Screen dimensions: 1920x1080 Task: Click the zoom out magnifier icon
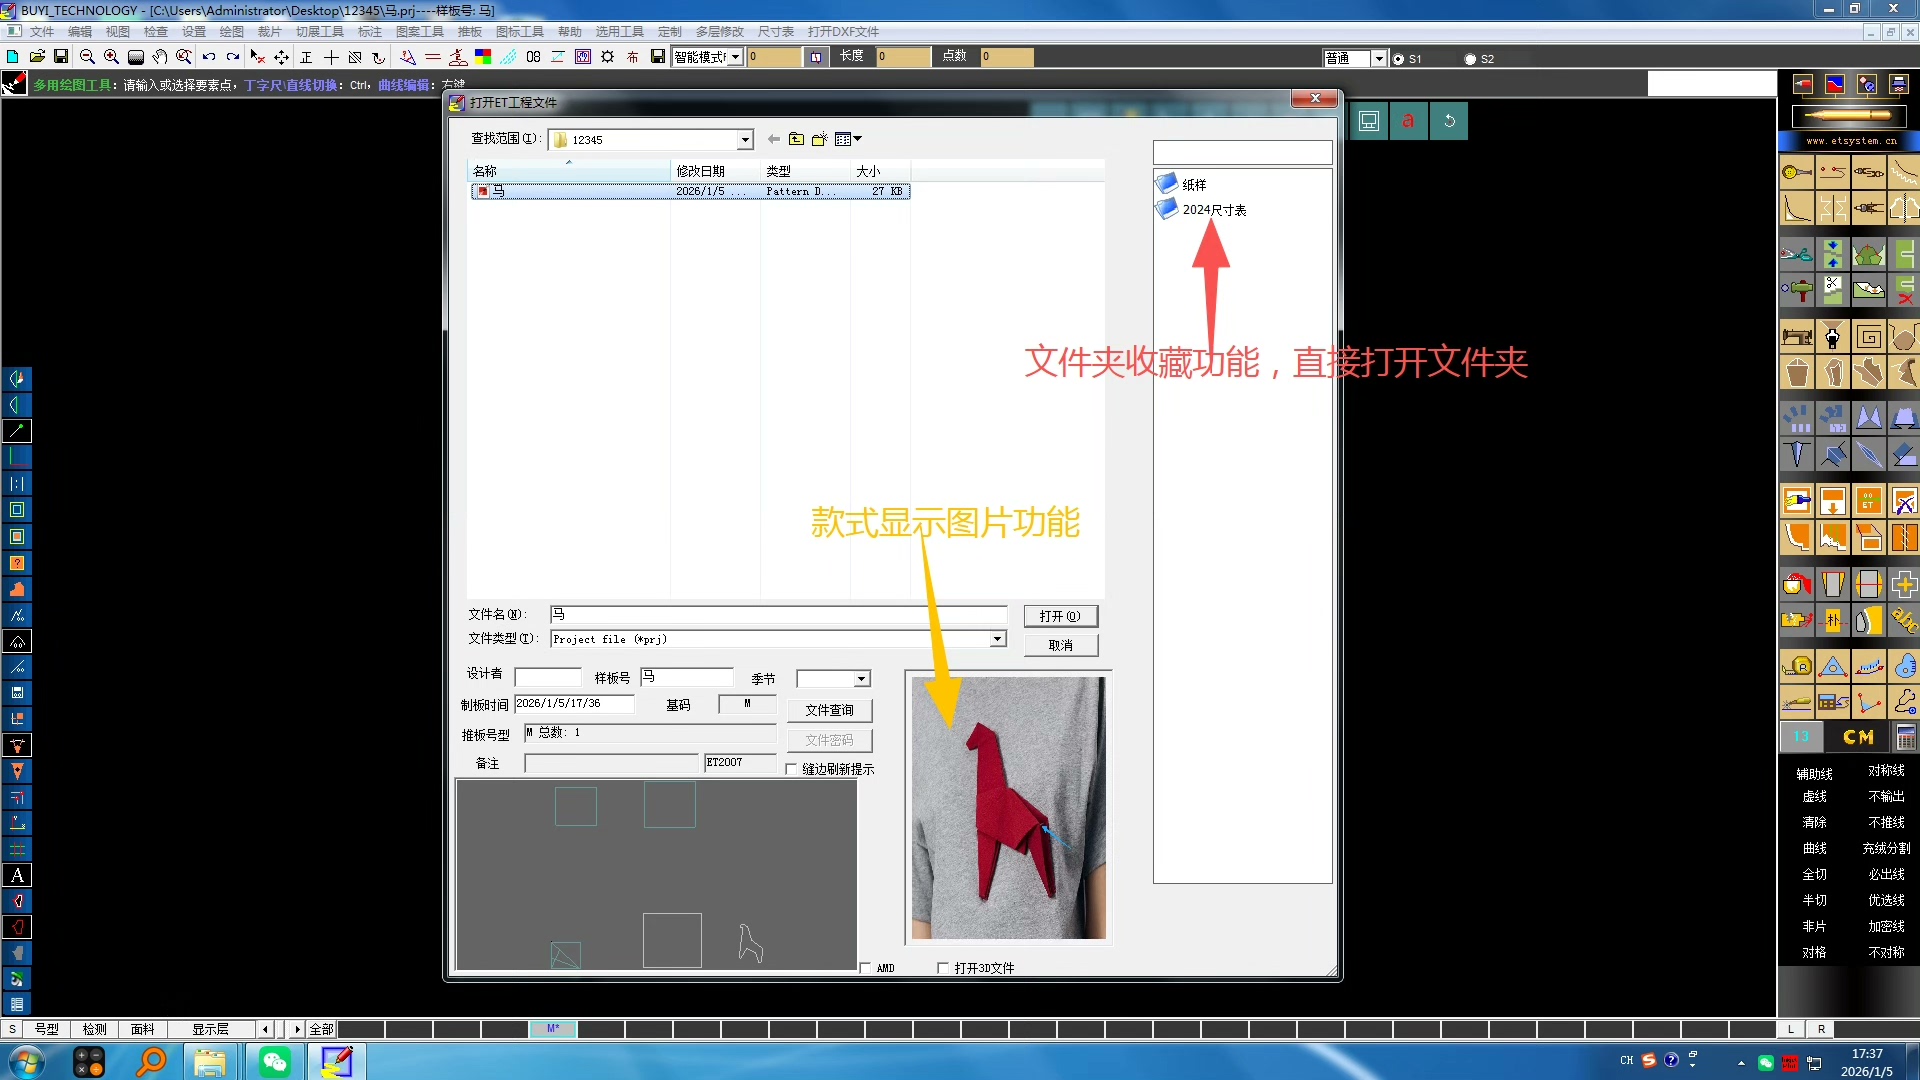point(87,57)
